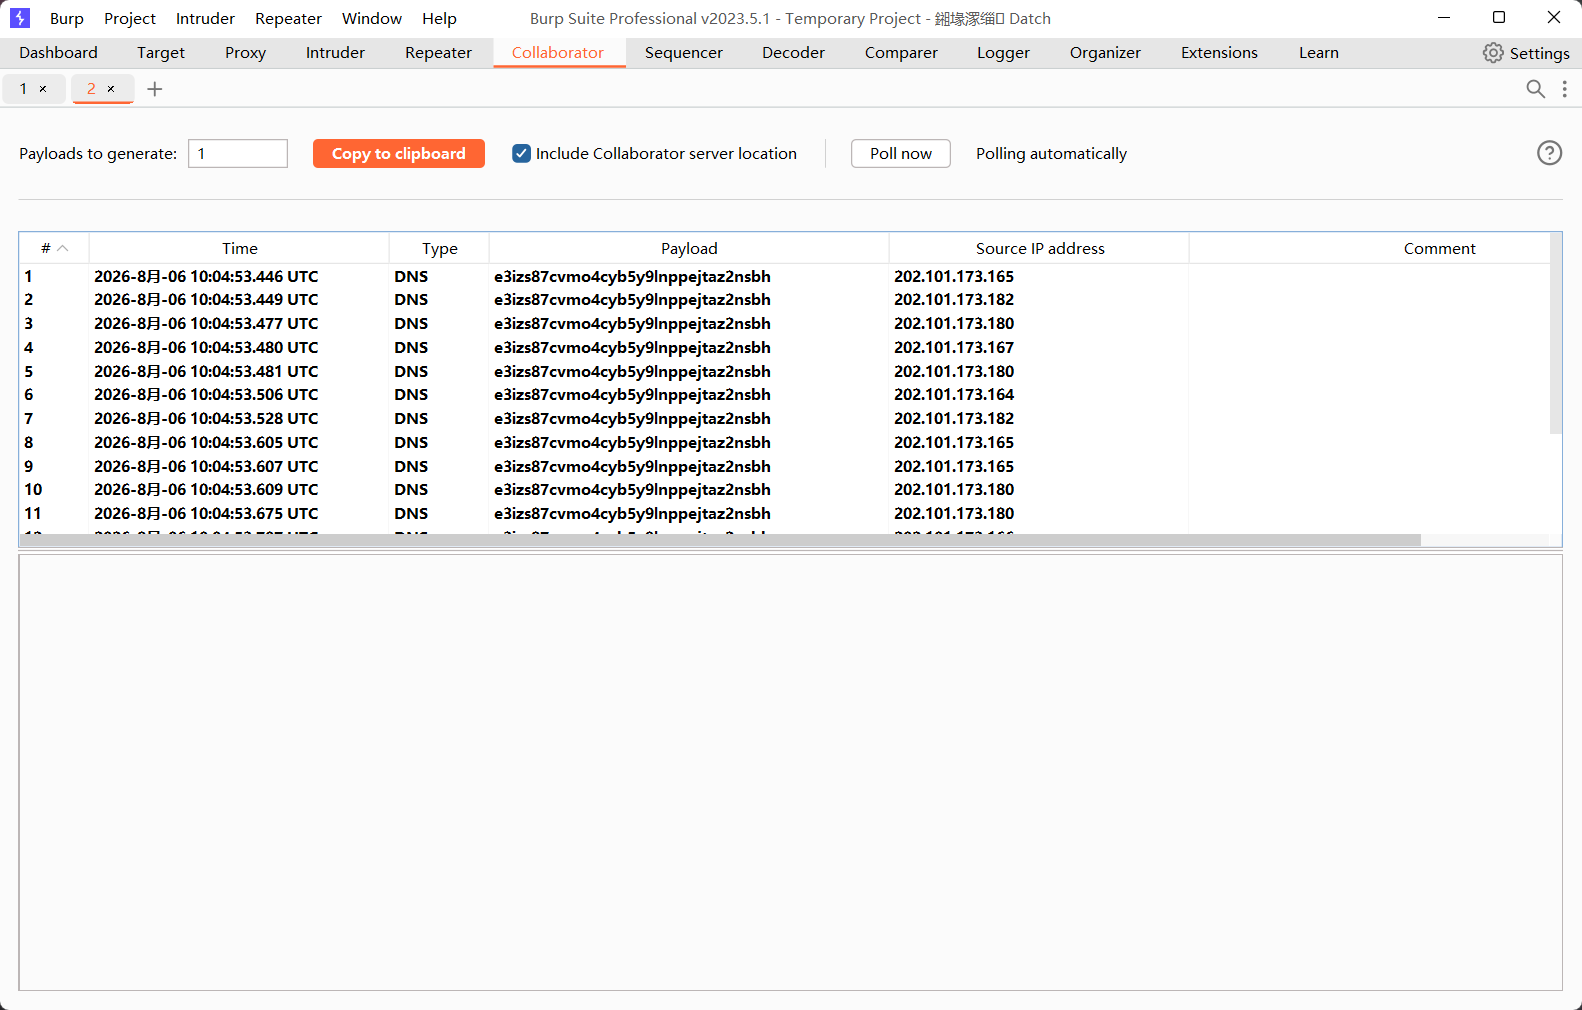Select row 1 time 10:04:53.446 UTC
Image resolution: width=1582 pixels, height=1010 pixels.
point(206,276)
